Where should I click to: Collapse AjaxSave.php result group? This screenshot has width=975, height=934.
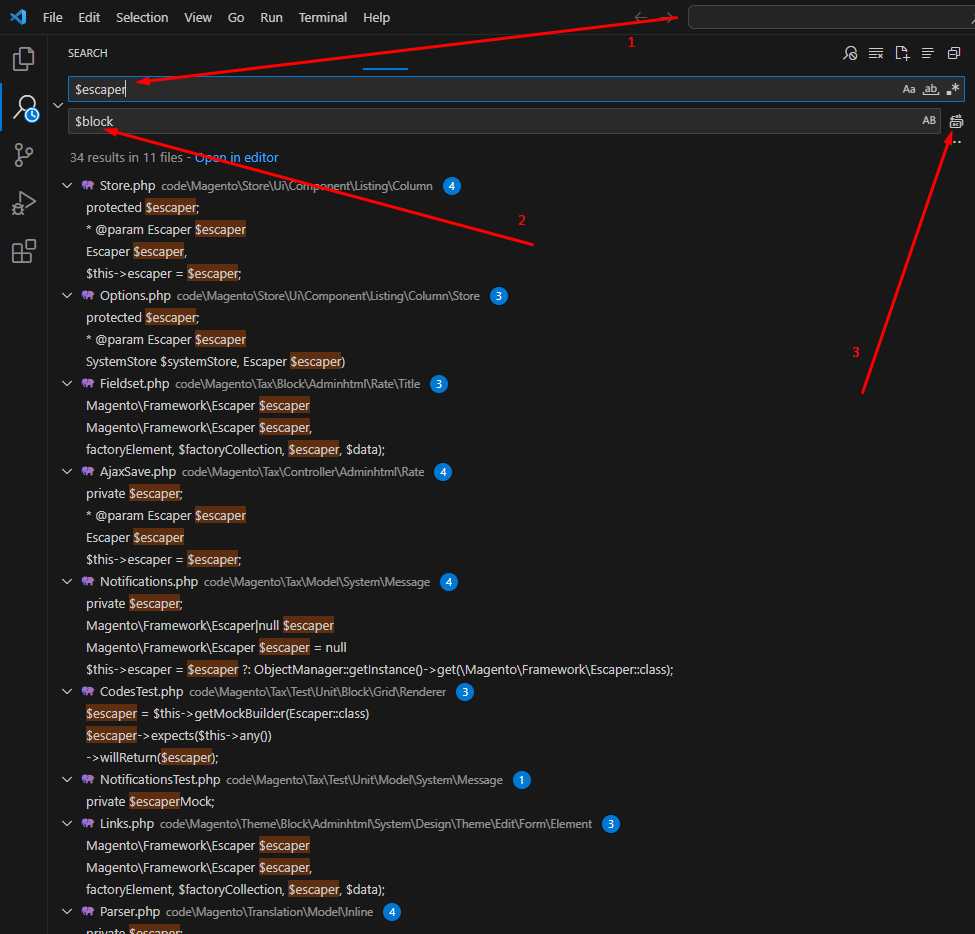pos(67,471)
